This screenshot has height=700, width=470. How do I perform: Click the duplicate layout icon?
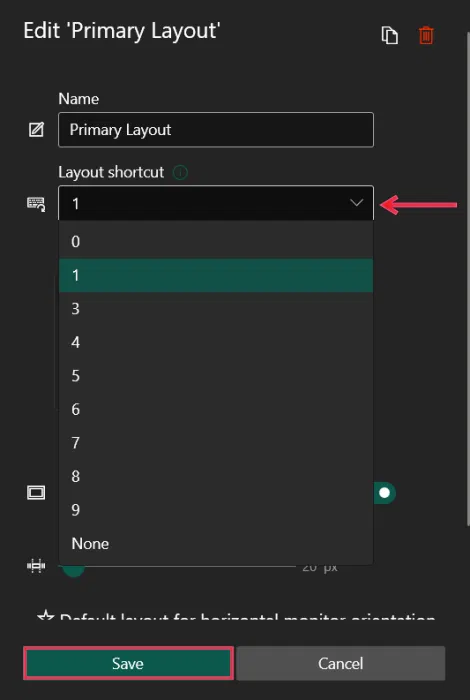(x=390, y=35)
